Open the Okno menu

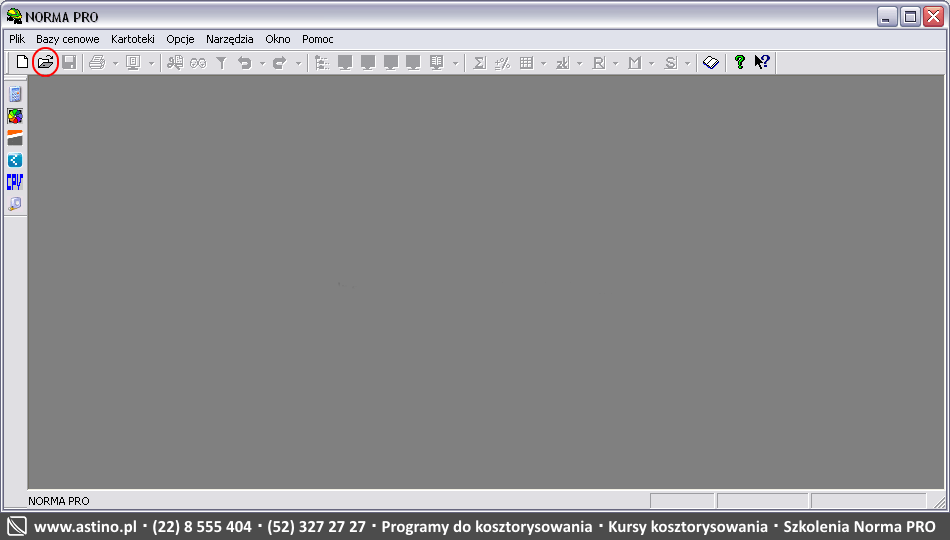pyautogui.click(x=277, y=39)
